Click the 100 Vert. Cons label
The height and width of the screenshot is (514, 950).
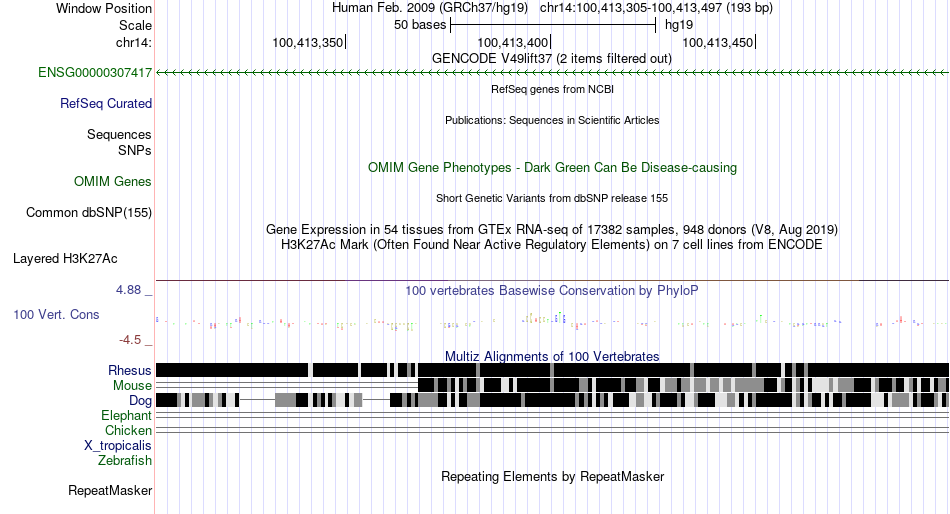[x=56, y=315]
